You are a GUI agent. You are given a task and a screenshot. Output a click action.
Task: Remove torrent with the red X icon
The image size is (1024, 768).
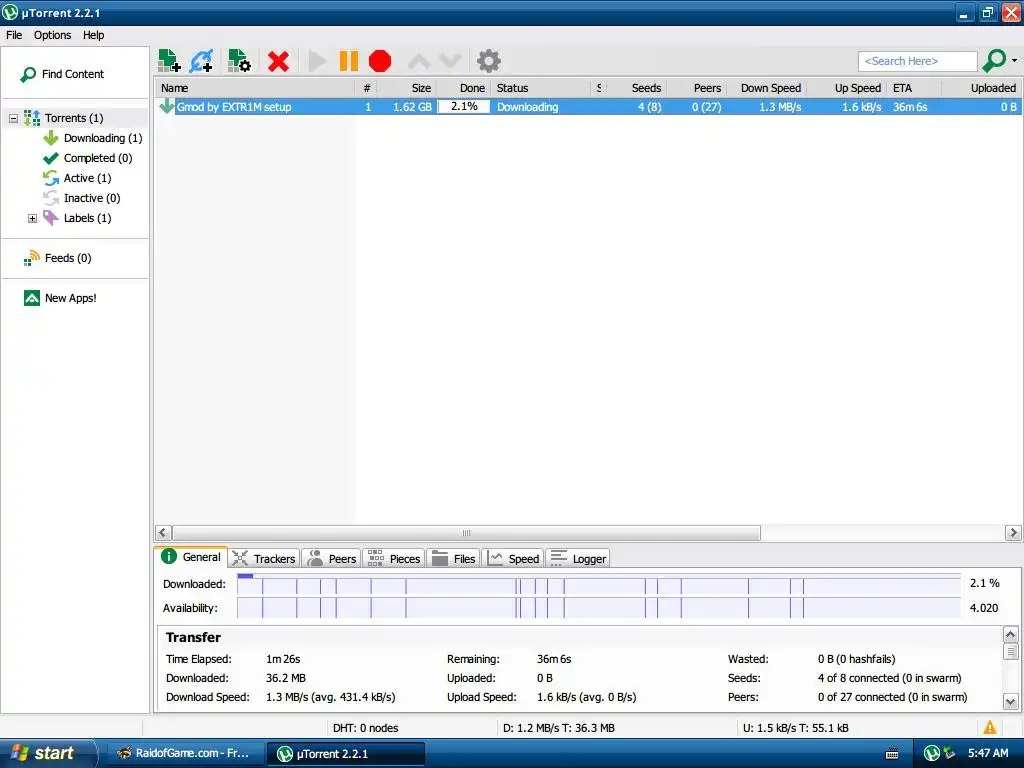coord(278,61)
